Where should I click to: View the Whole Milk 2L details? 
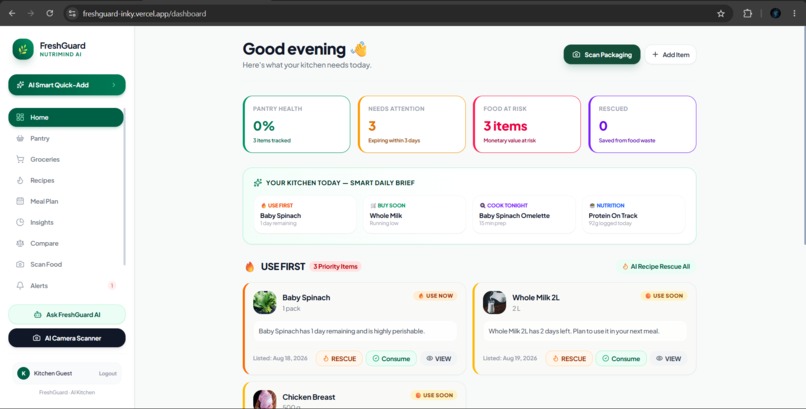coord(668,359)
